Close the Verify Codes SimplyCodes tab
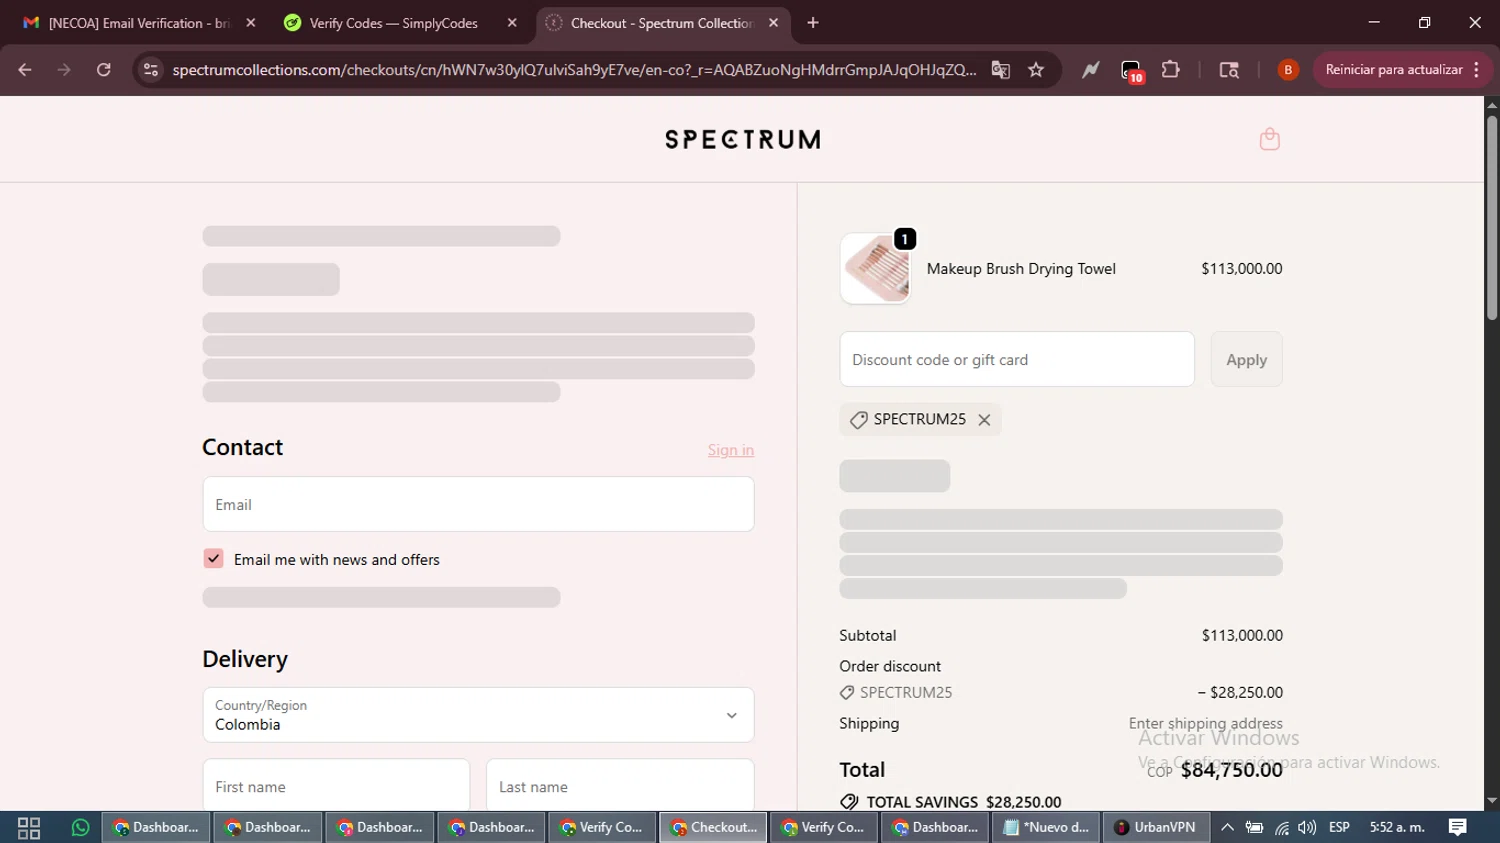Screen dimensions: 1500x843 point(513,23)
